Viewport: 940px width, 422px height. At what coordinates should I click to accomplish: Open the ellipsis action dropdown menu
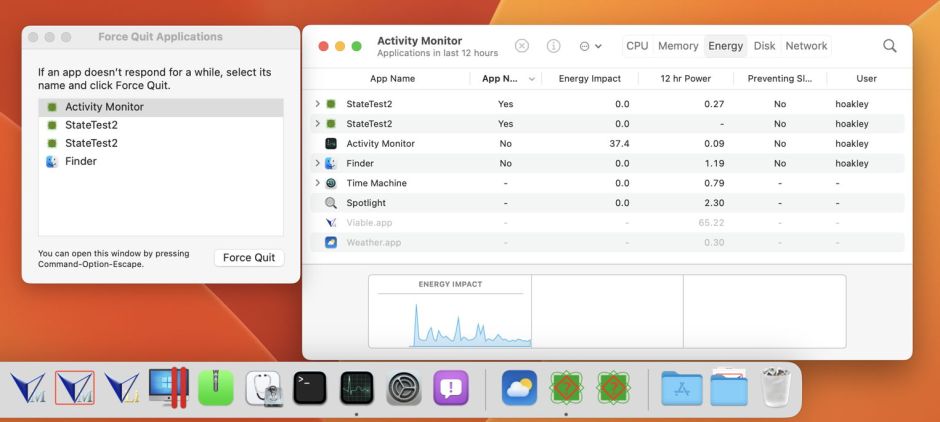click(x=590, y=46)
